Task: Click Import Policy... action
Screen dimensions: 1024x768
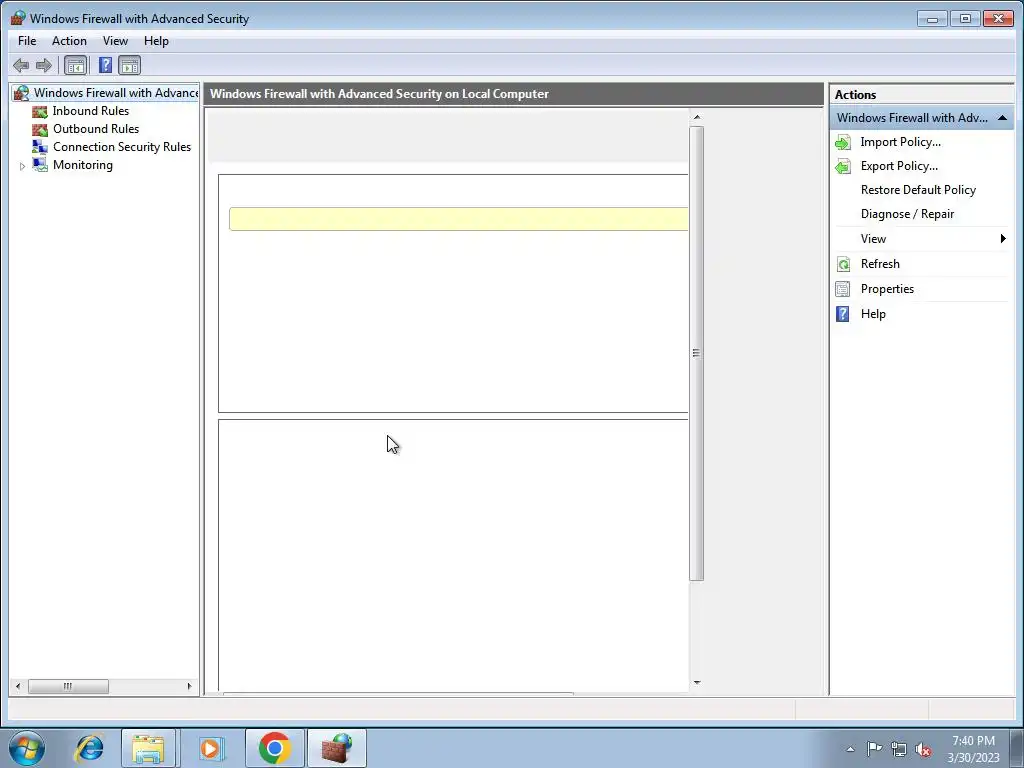Action: pos(901,142)
